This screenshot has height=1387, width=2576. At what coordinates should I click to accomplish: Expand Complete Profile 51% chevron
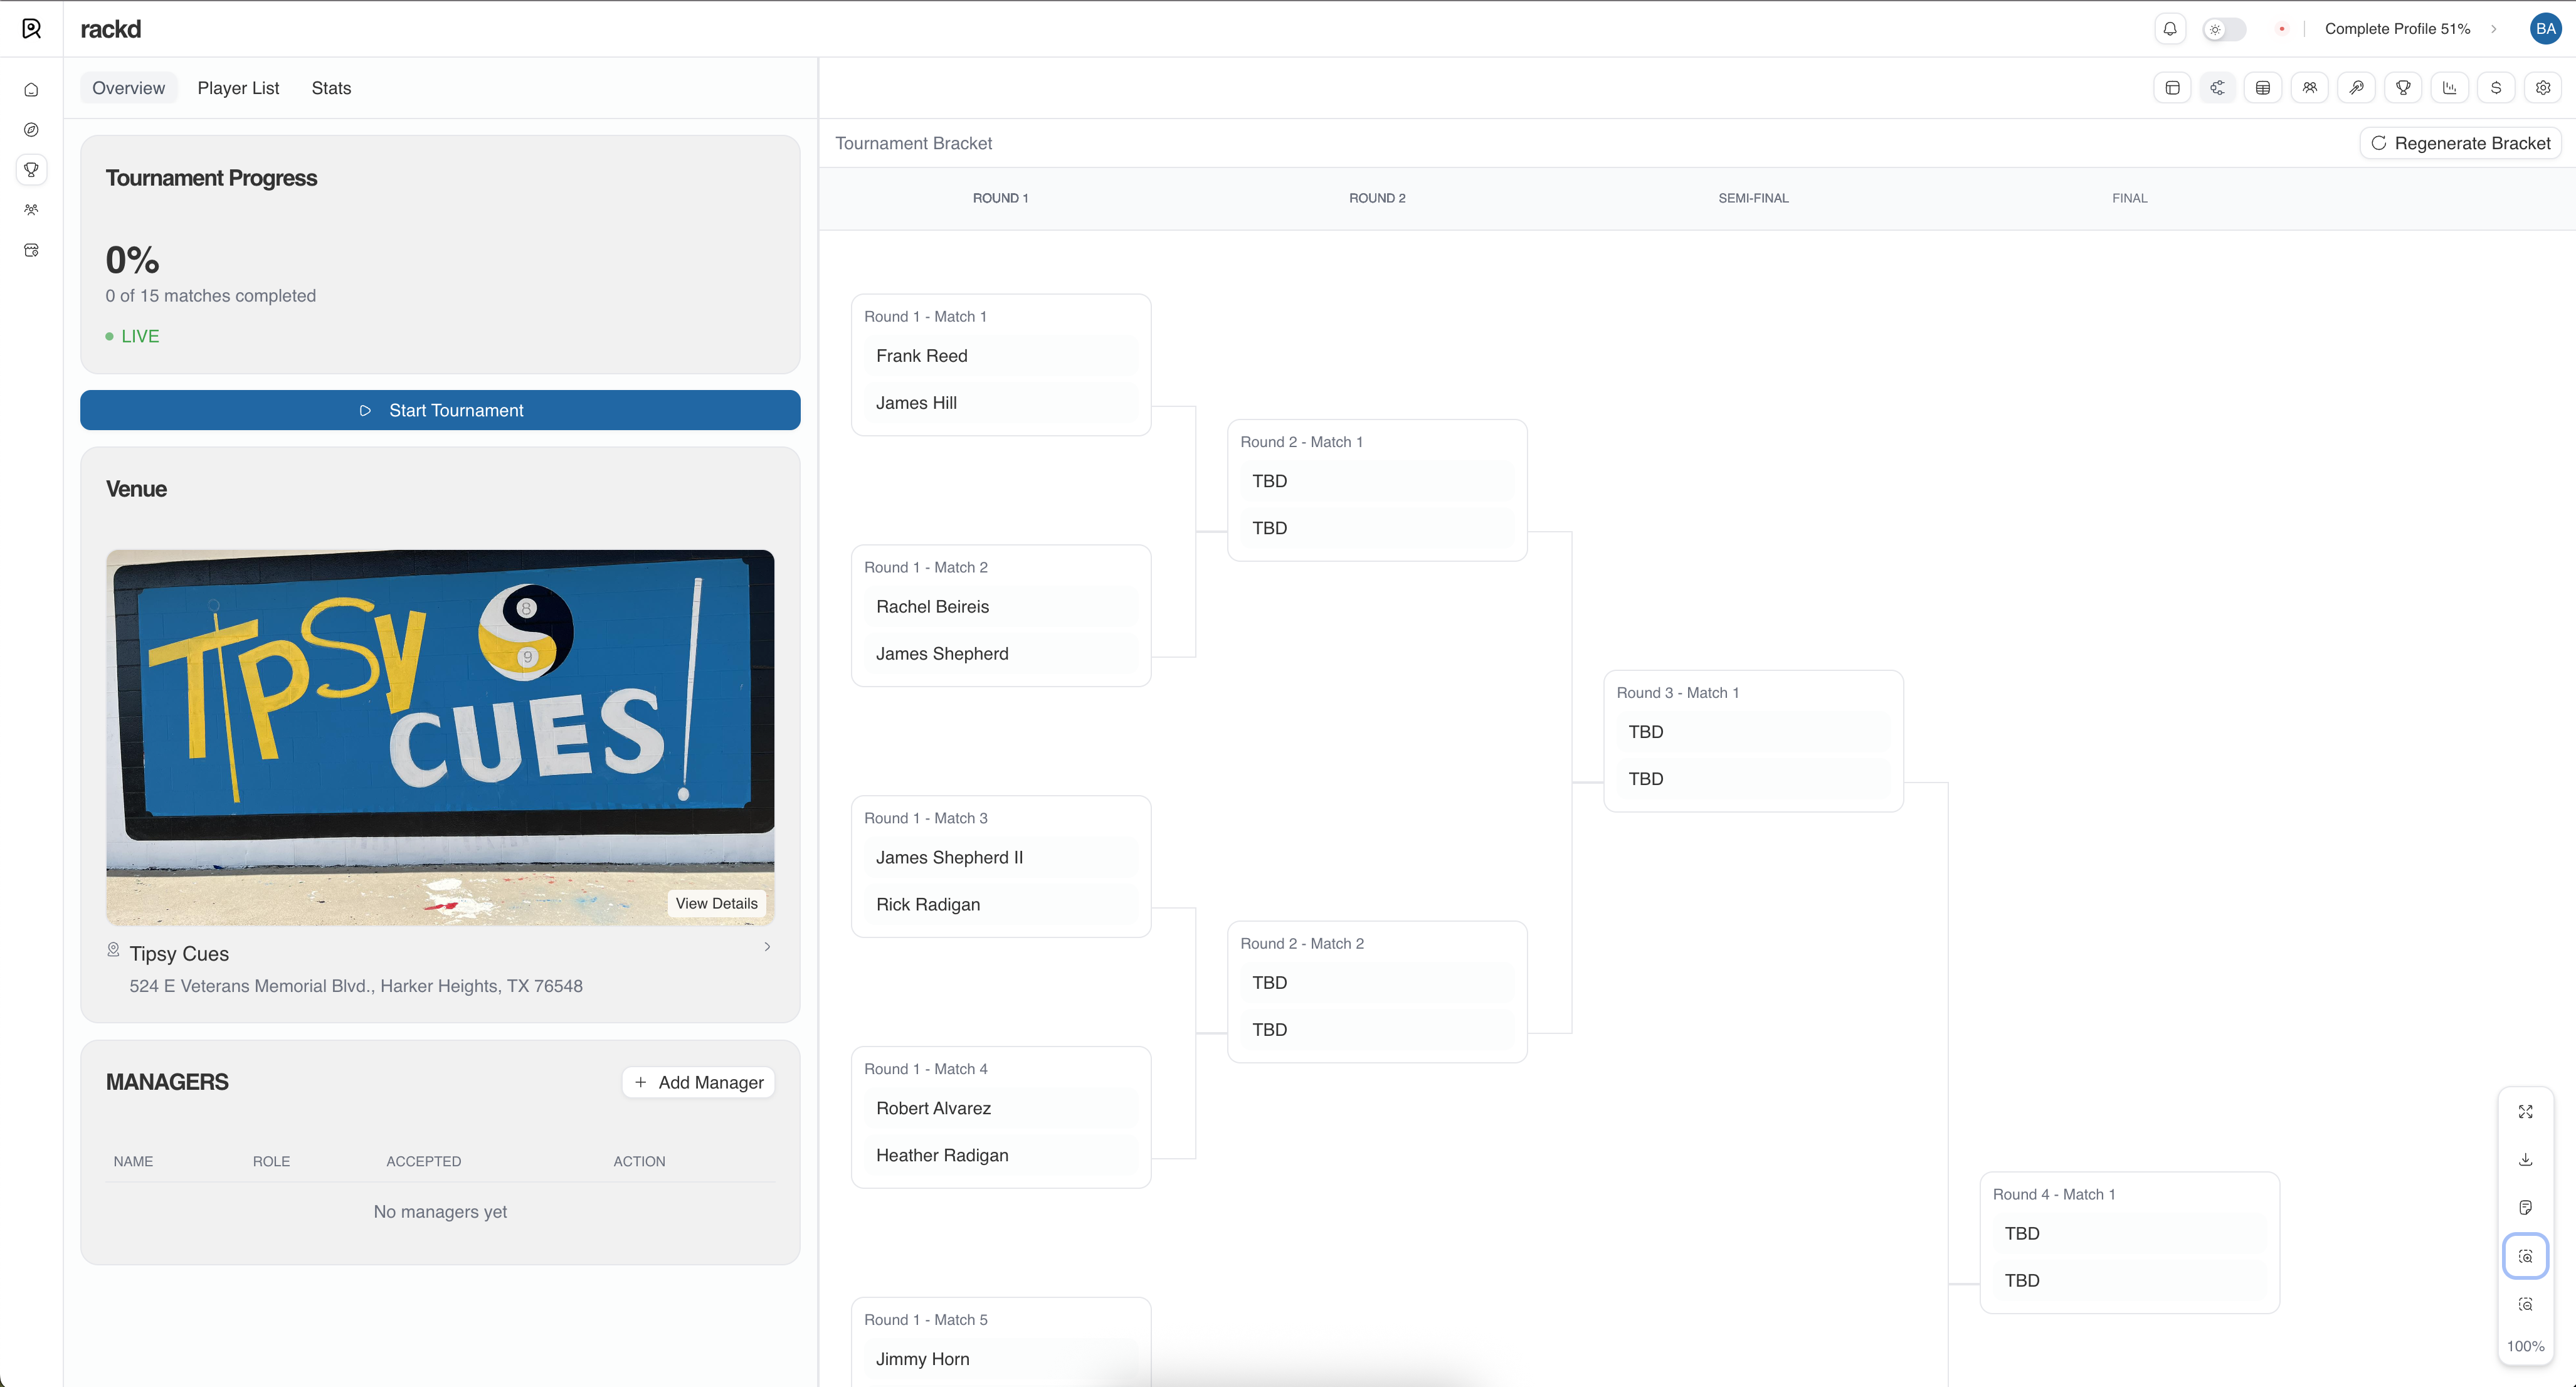click(x=2494, y=29)
